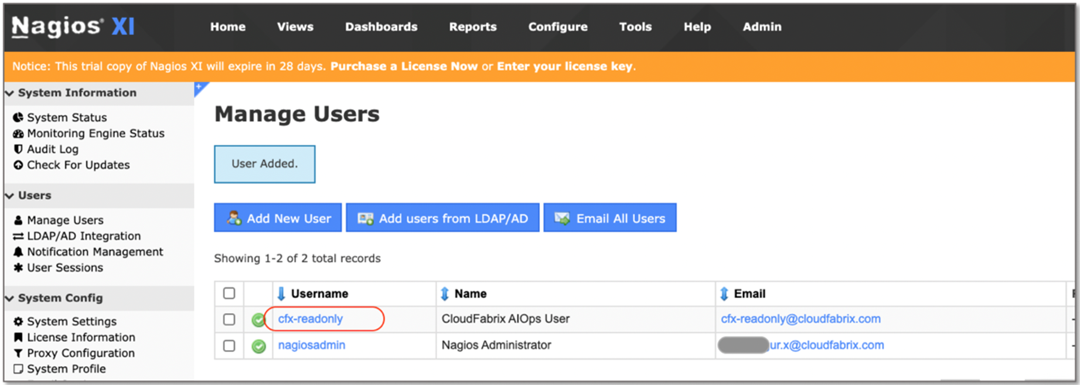Image resolution: width=1080 pixels, height=385 pixels.
Task: Click Enter your license key link
Action: [x=565, y=67]
